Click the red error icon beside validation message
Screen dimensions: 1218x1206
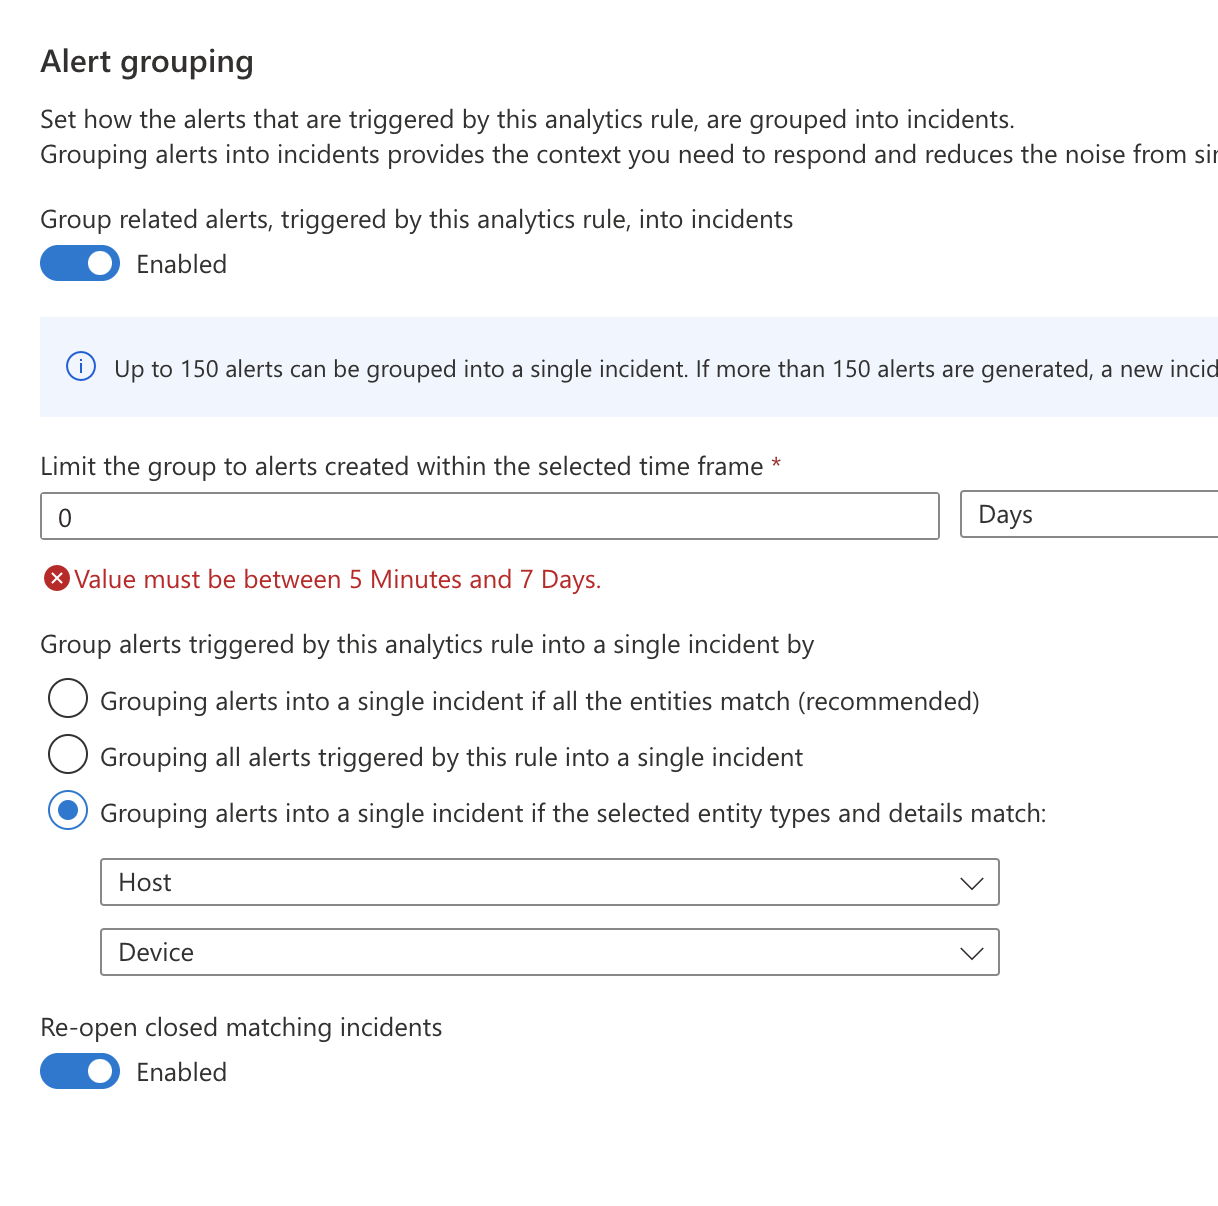tap(56, 578)
